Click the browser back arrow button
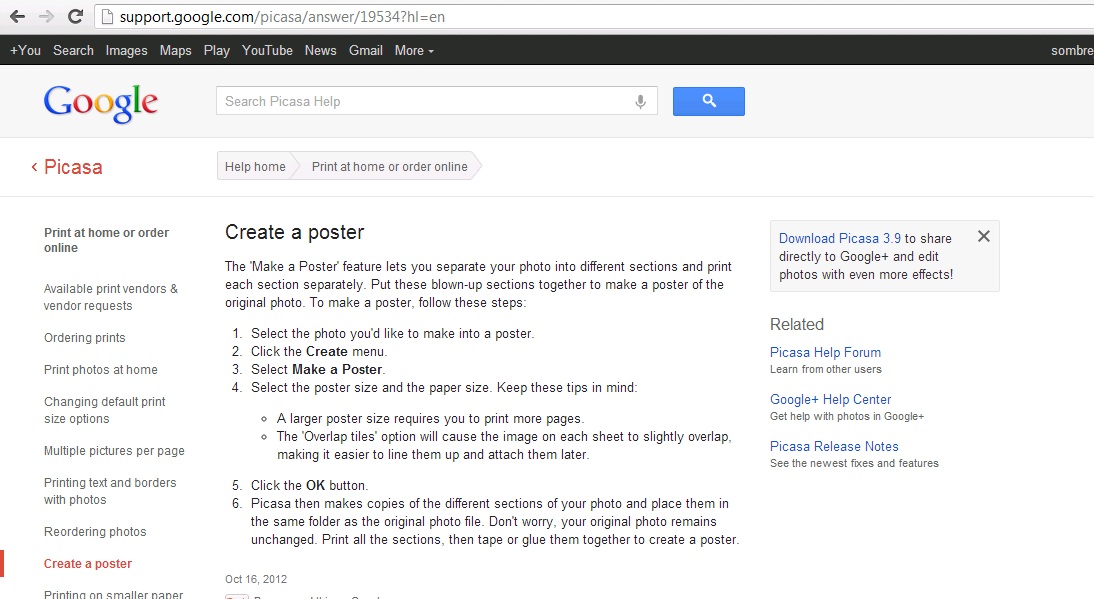This screenshot has width=1094, height=599. pyautogui.click(x=17, y=17)
